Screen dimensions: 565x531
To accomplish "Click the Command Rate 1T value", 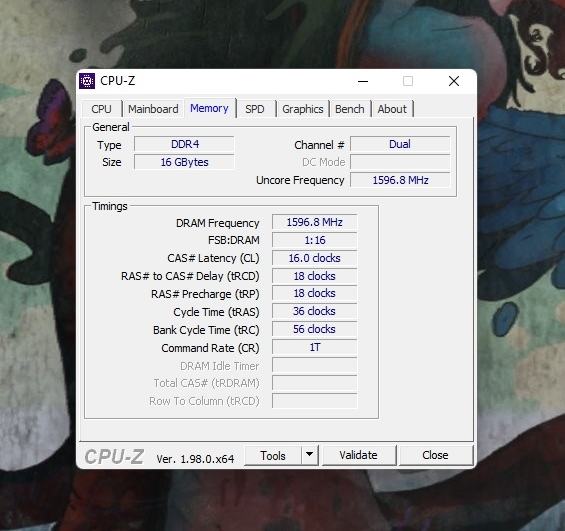I will coord(315,347).
